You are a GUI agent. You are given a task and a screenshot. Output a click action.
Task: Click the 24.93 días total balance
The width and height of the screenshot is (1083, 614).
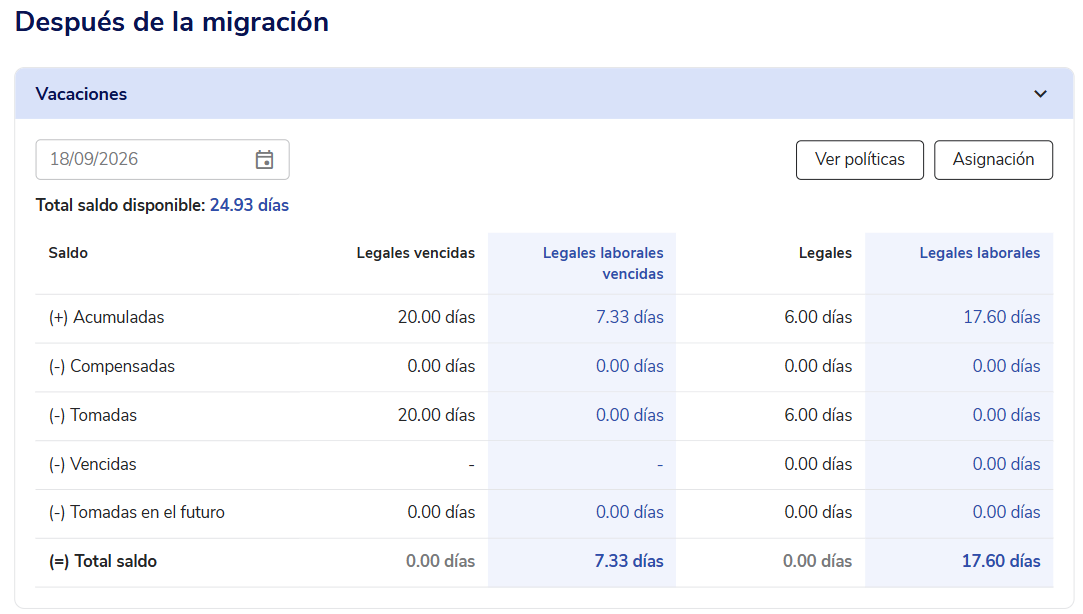249,205
